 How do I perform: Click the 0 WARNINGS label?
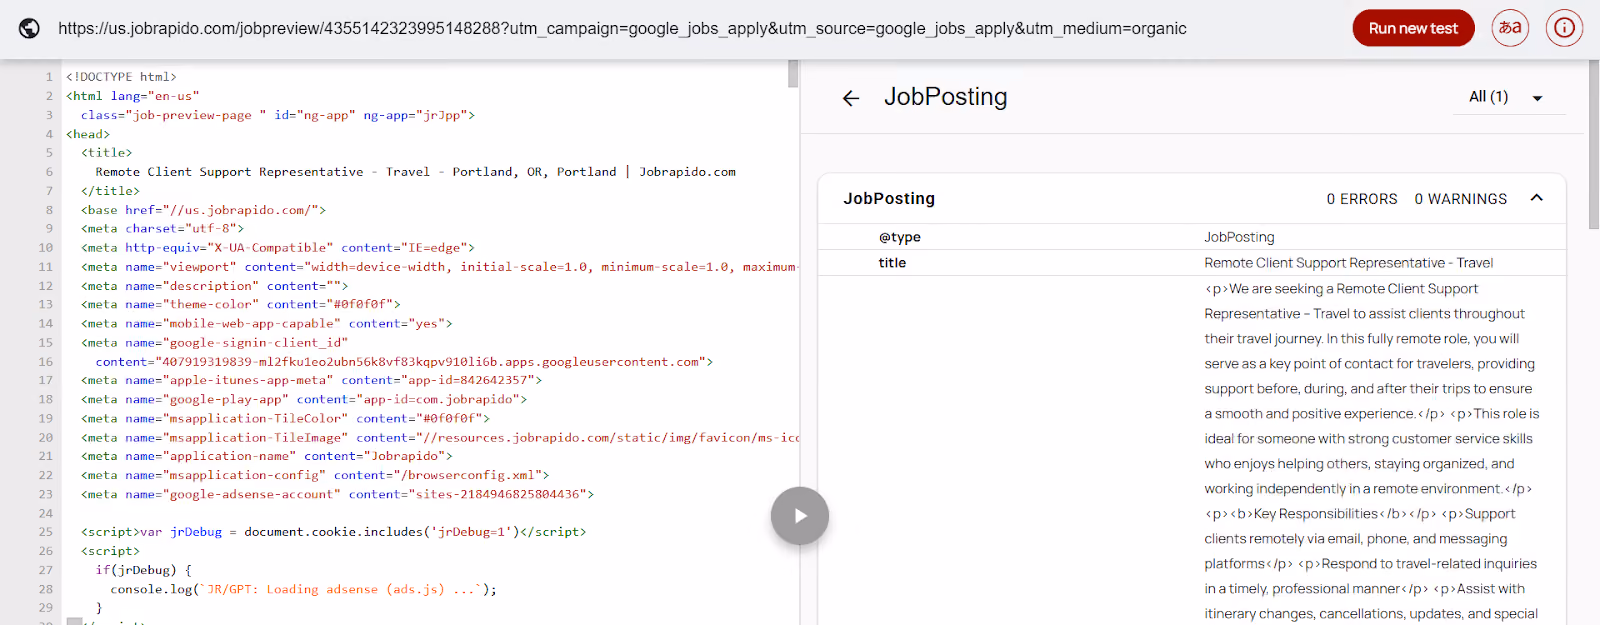tap(1460, 199)
